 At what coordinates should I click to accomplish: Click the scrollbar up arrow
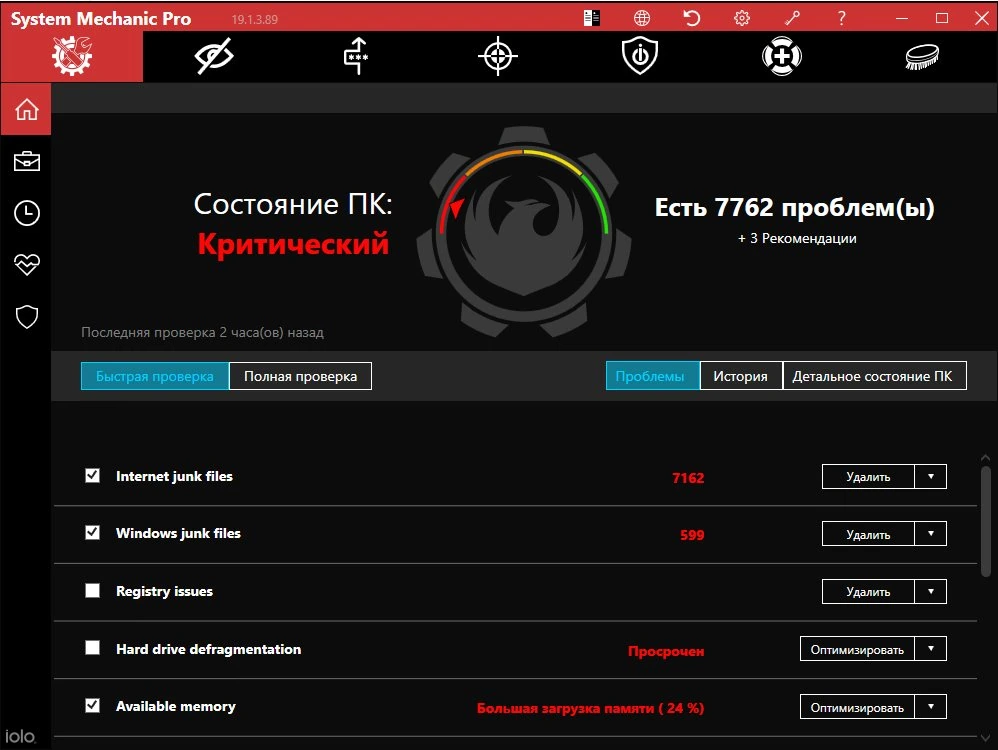tap(985, 457)
